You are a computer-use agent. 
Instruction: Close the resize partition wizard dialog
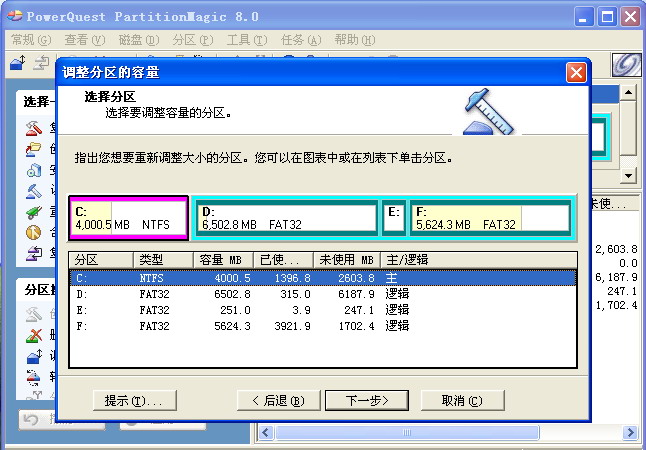point(576,73)
